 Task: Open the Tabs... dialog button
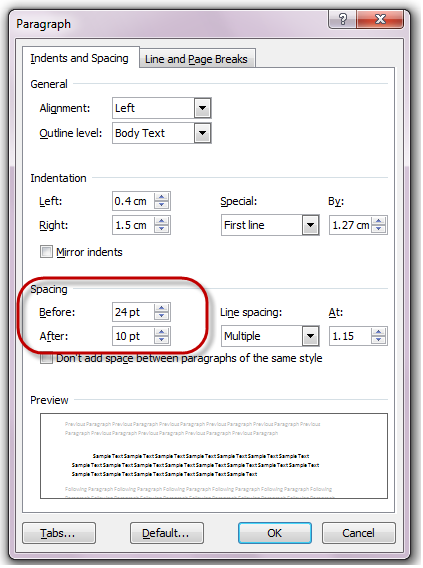pos(59,533)
